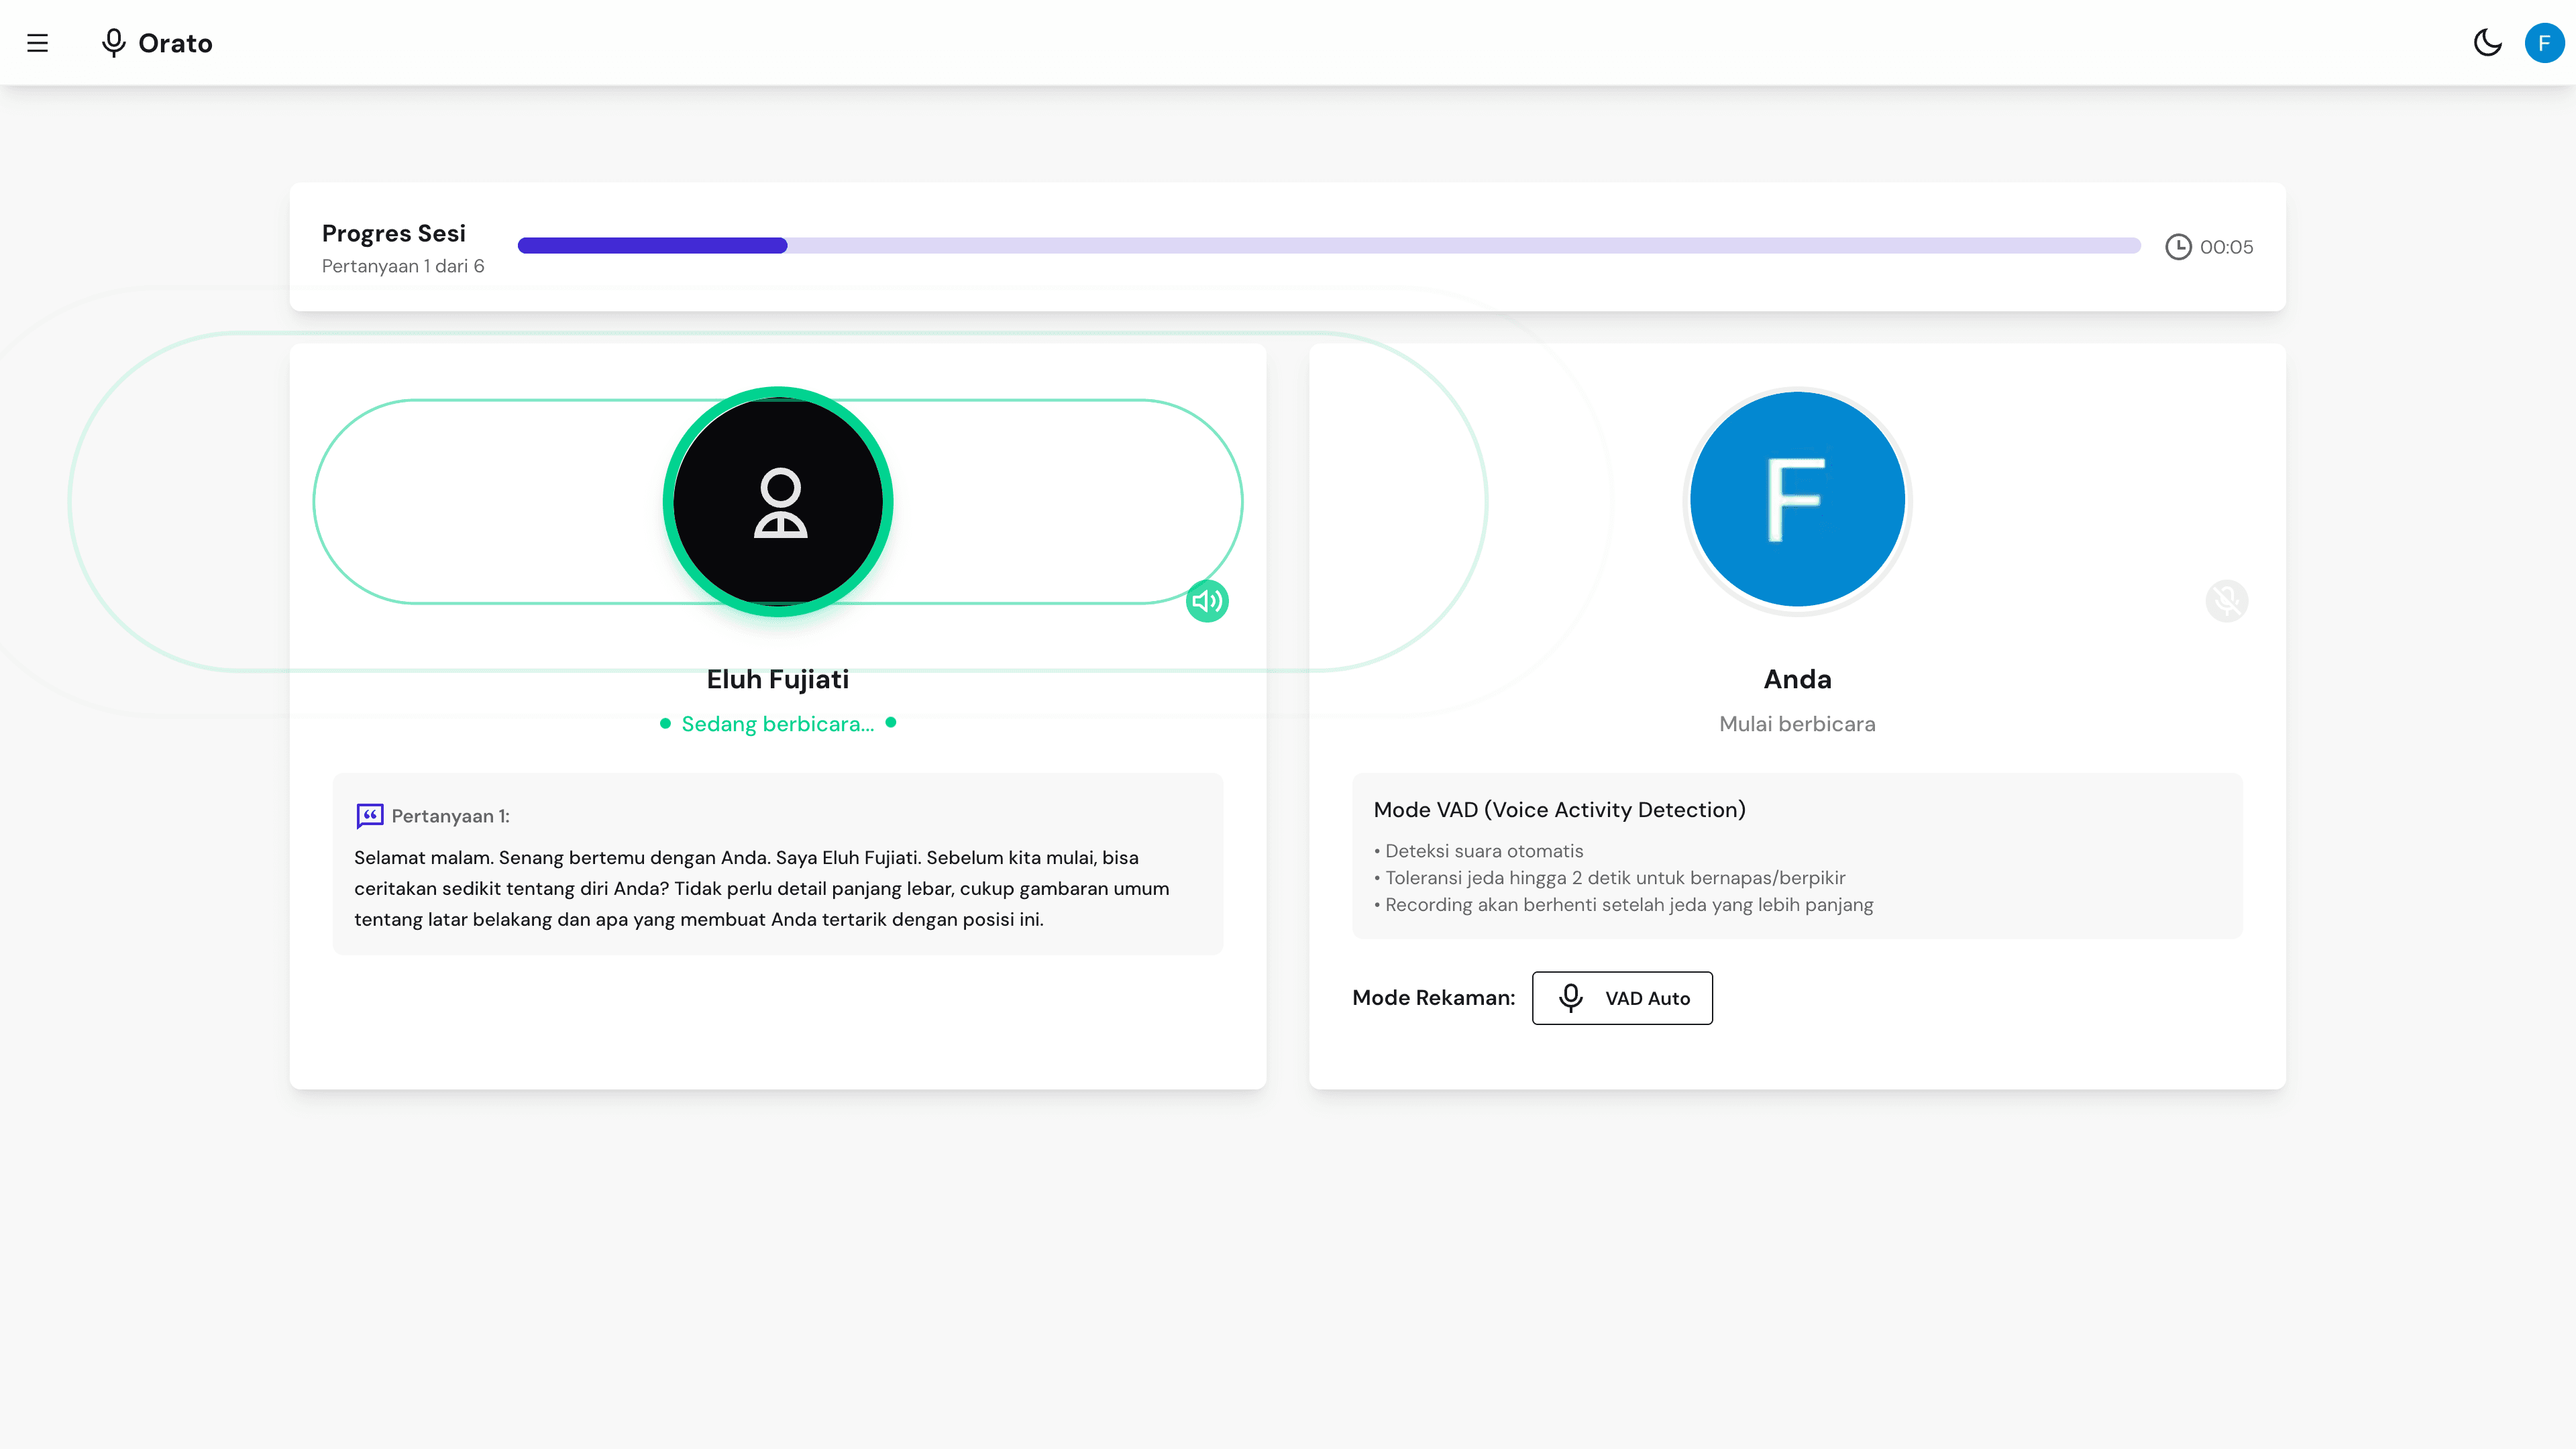Click the interview question text box

[x=777, y=888]
